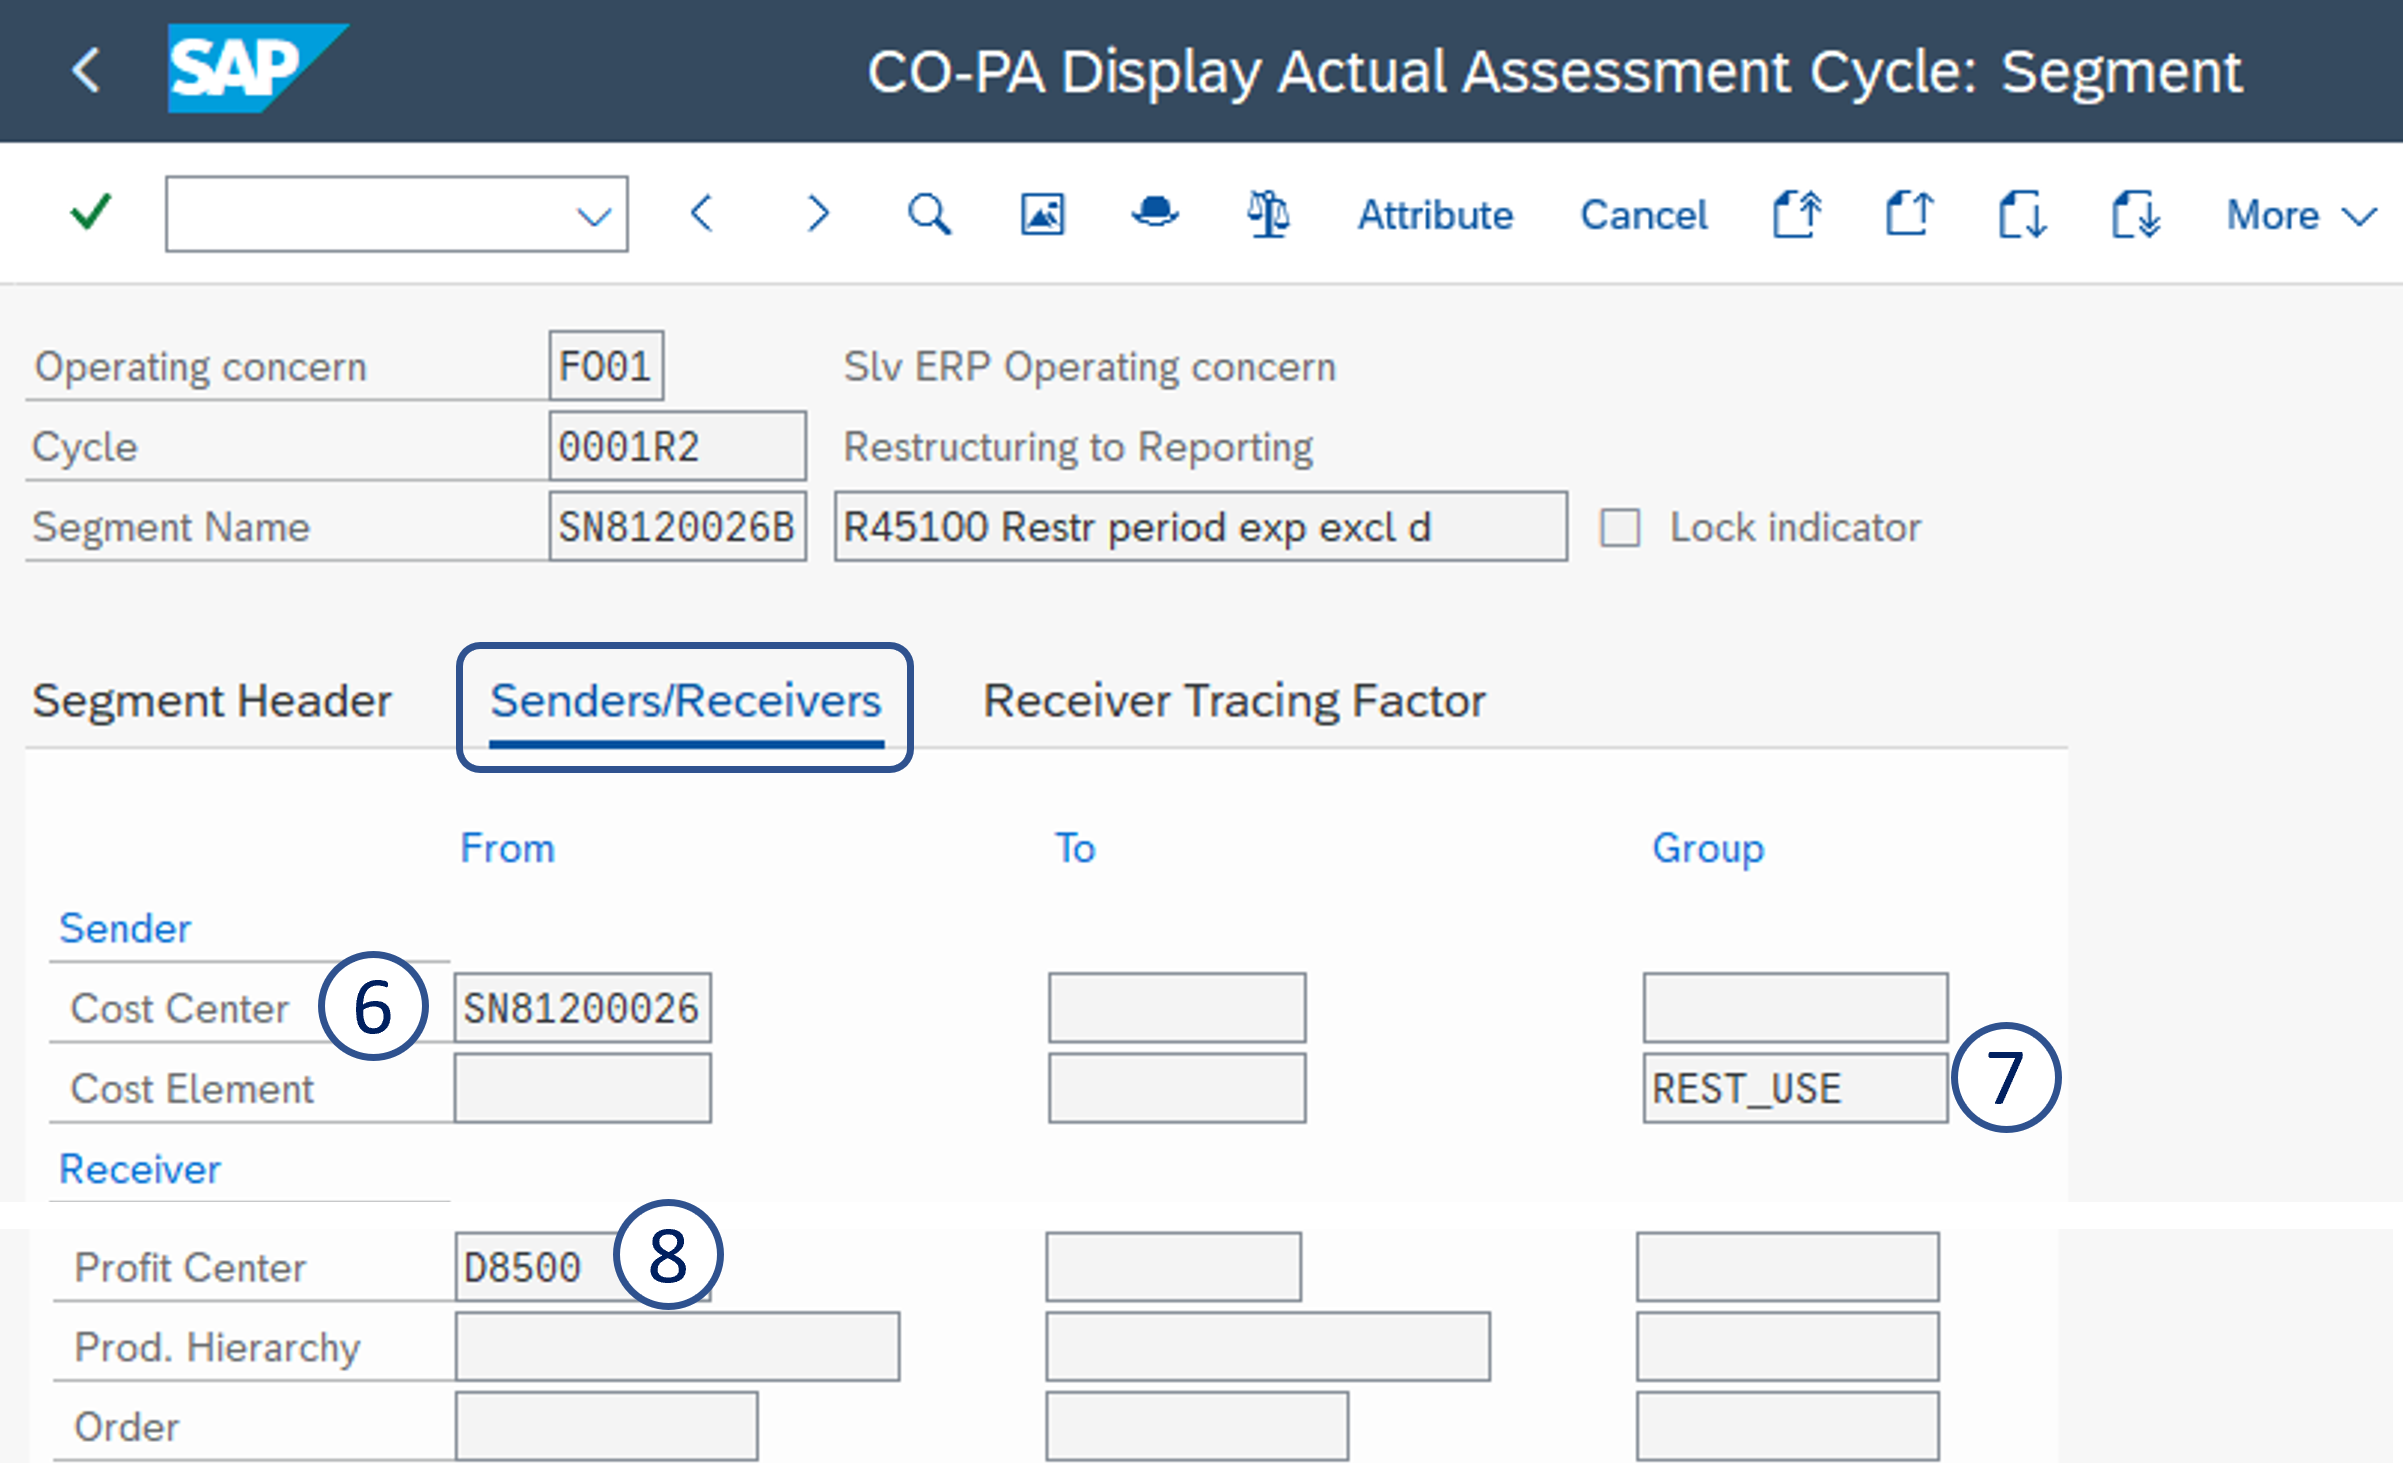Open the command field dropdown
The image size is (2403, 1463).
(x=594, y=215)
